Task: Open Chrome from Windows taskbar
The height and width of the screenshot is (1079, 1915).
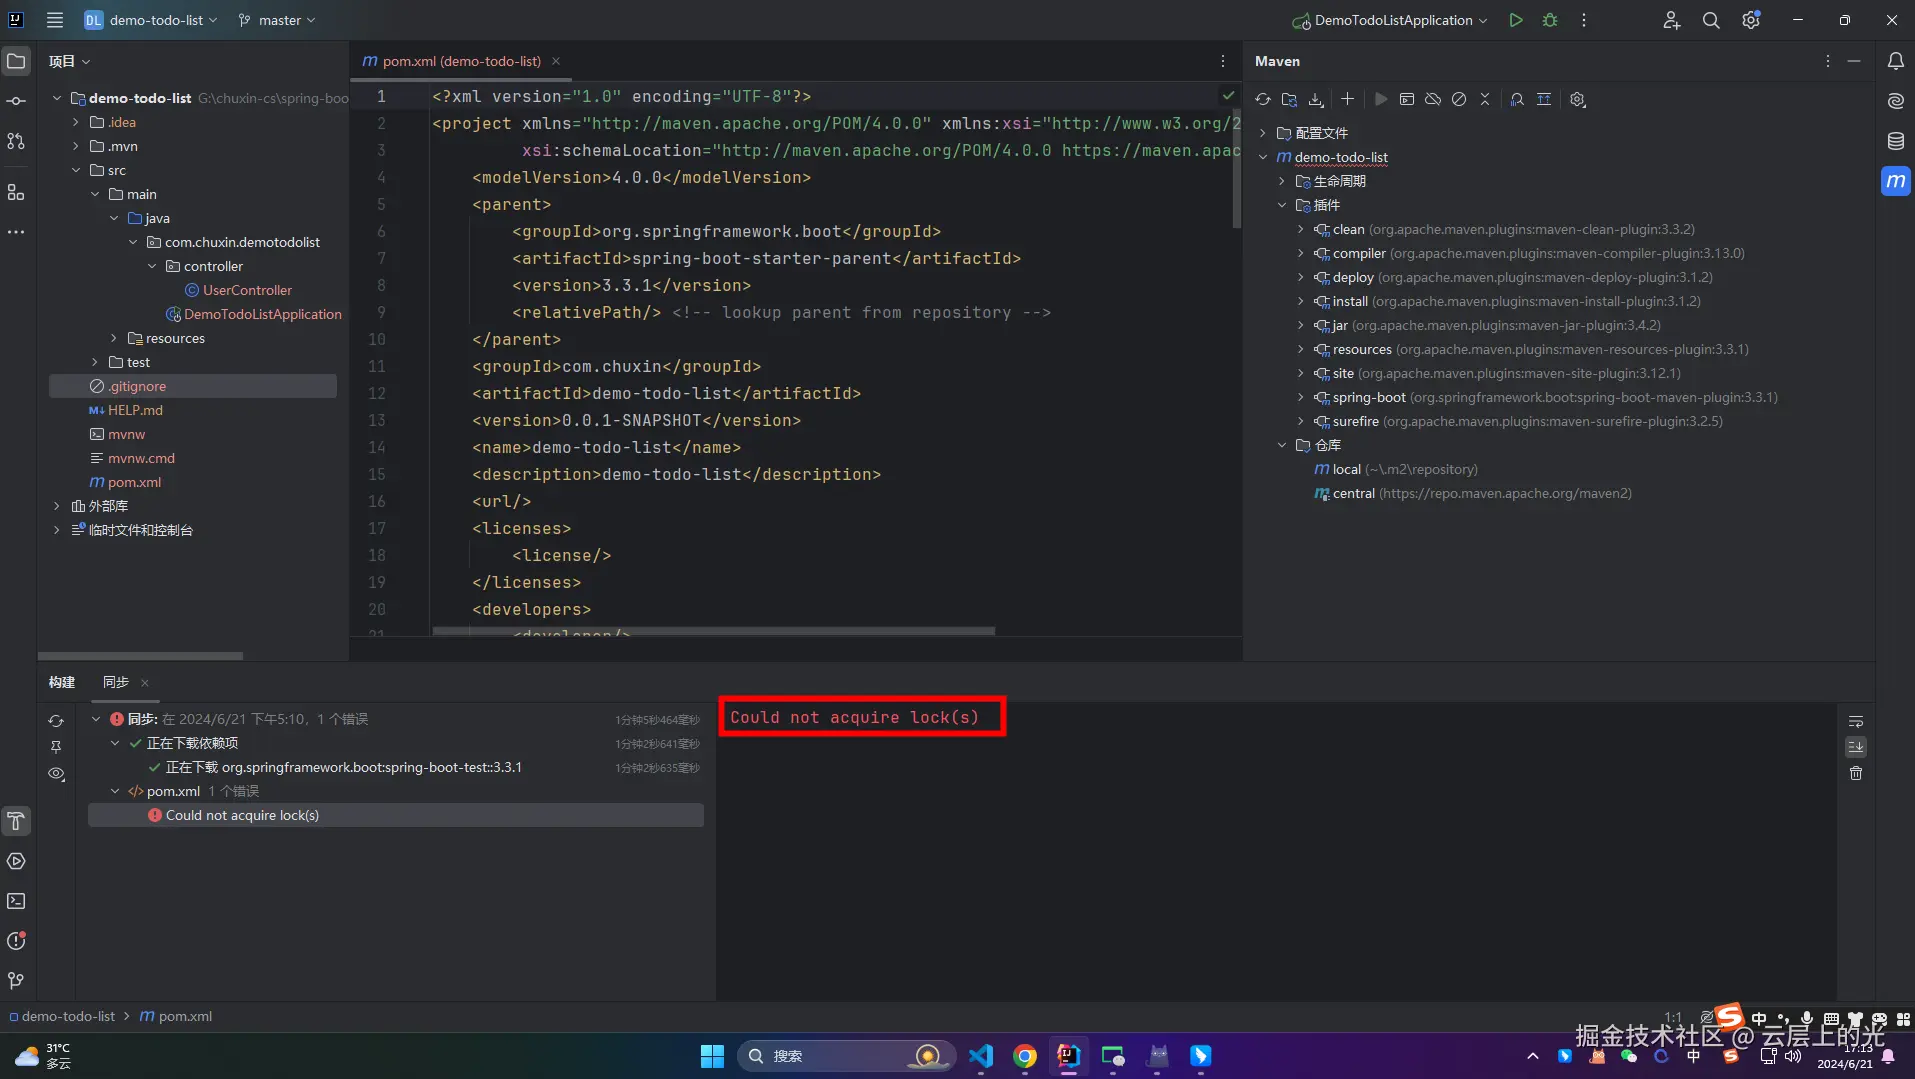Action: tap(1024, 1056)
